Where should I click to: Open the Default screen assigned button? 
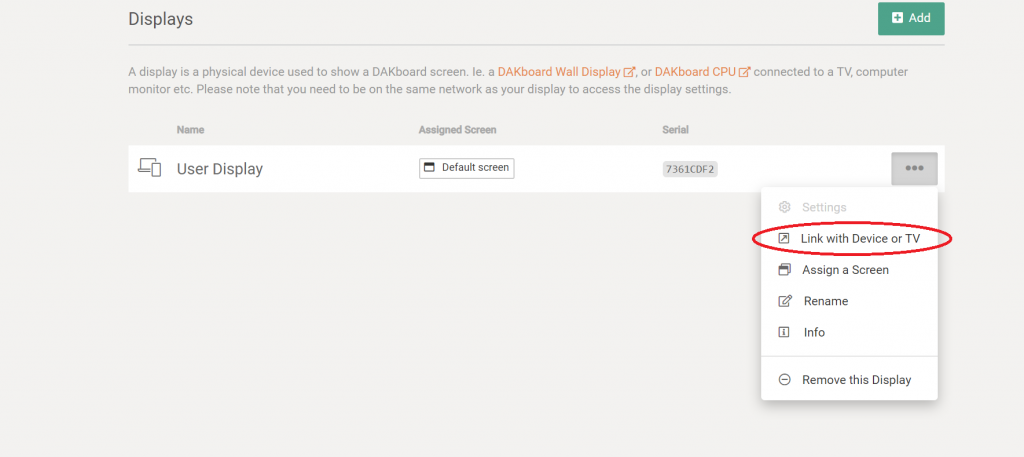tap(466, 168)
